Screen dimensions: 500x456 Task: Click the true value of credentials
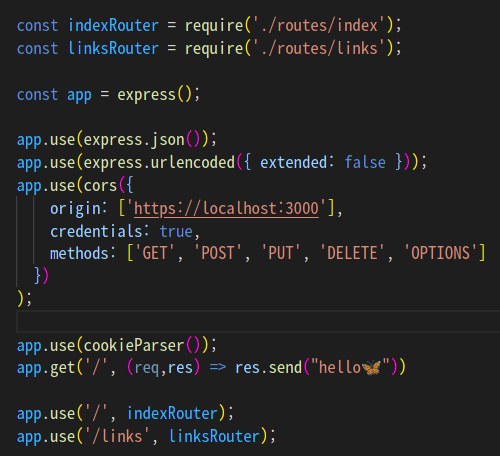pyautogui.click(x=176, y=231)
